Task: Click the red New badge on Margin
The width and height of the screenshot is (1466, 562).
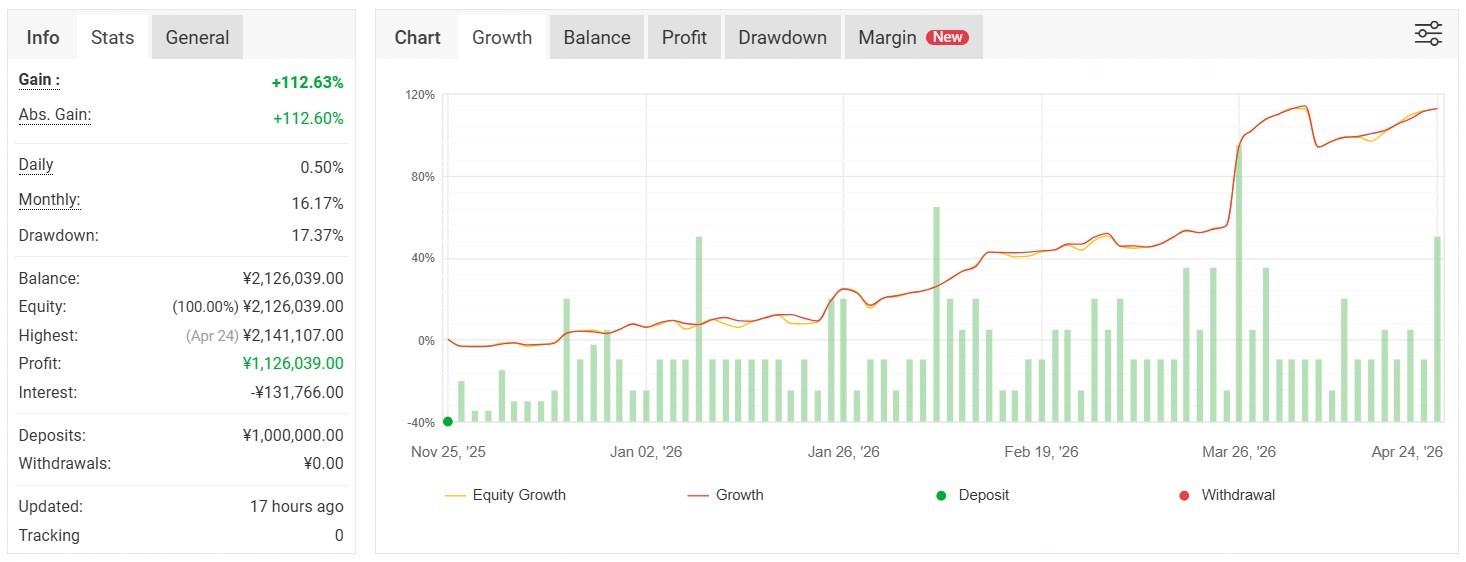Action: pos(946,37)
